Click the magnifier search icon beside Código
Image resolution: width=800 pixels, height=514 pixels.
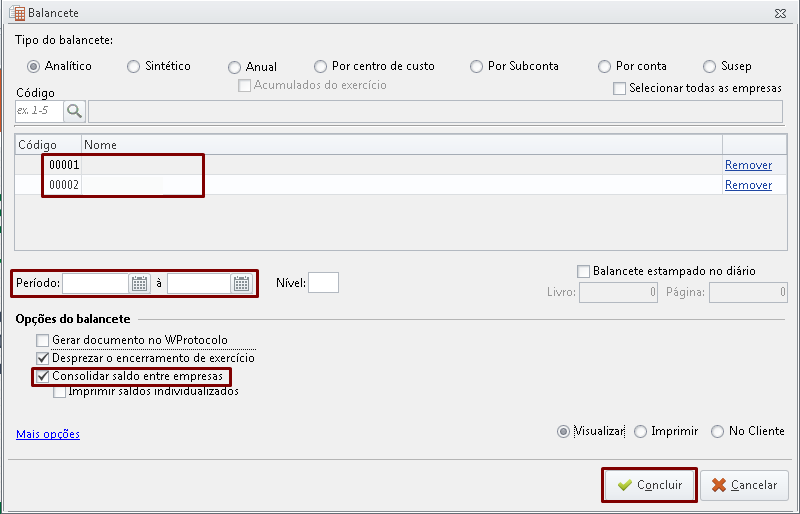click(x=74, y=111)
